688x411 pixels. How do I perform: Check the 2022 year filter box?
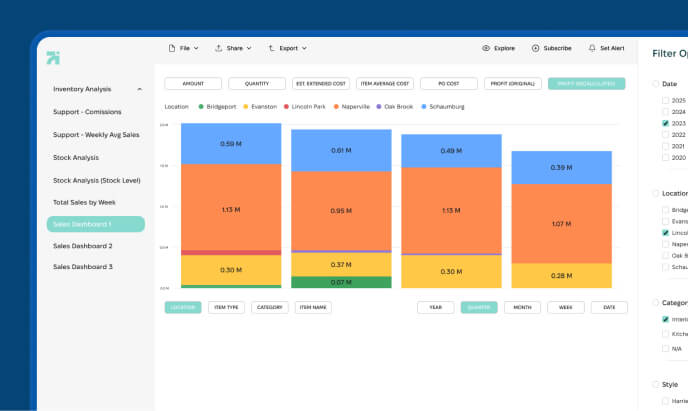pos(666,134)
